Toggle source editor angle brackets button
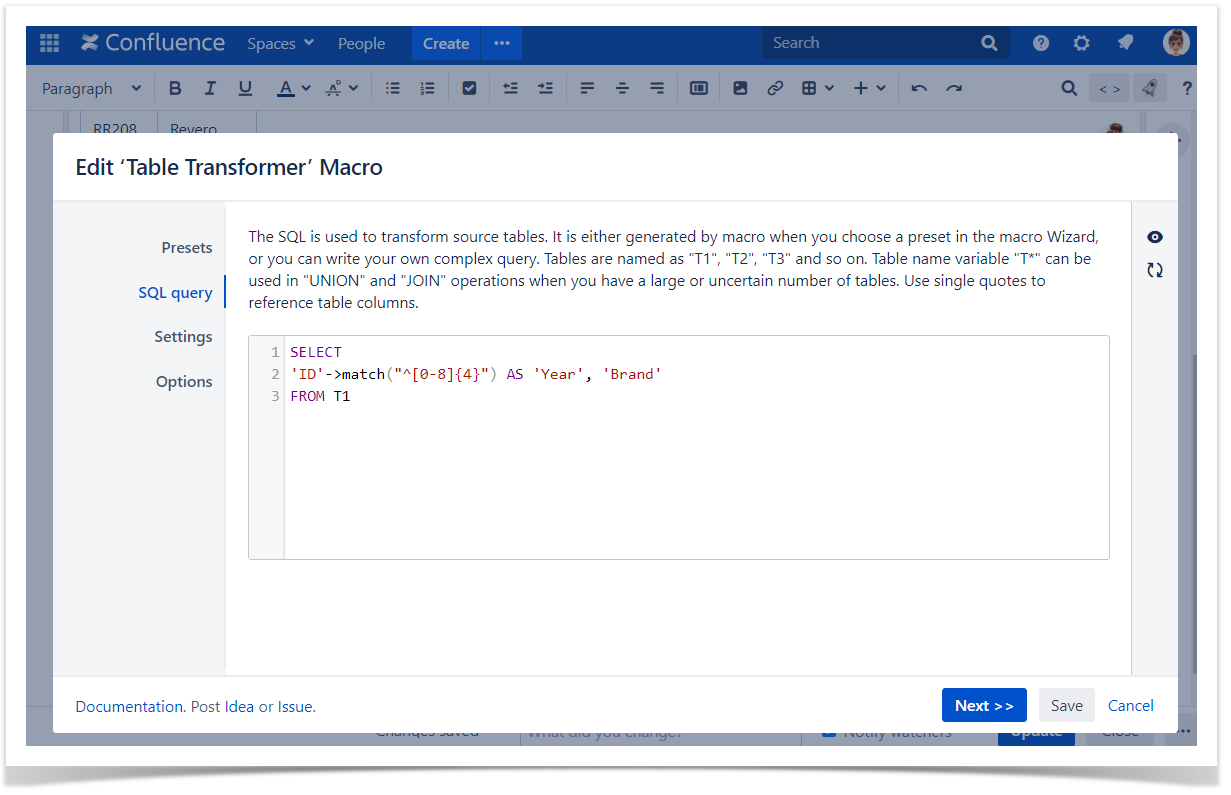Viewport: 1231px width, 795px height. (x=1109, y=88)
